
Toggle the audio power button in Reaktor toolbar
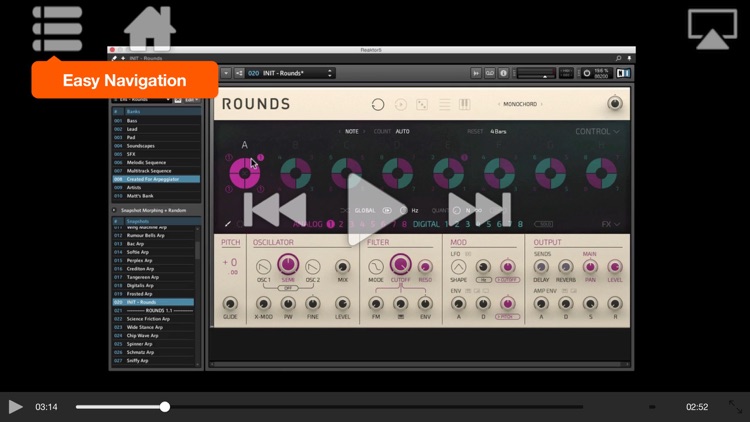coord(586,73)
